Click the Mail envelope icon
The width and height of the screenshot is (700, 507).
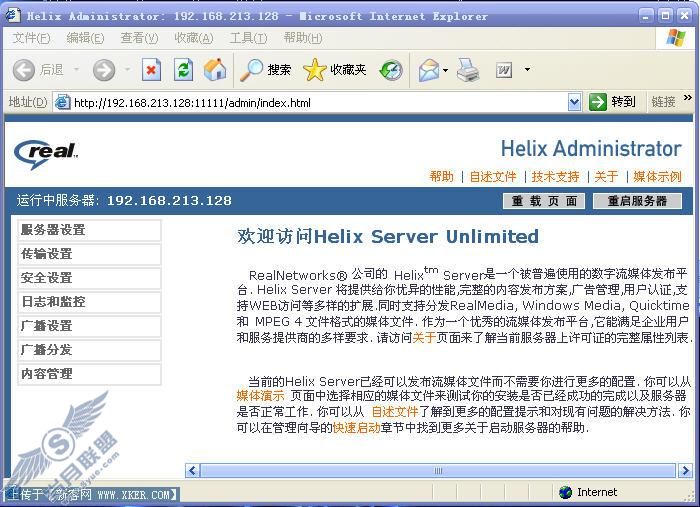pos(429,70)
